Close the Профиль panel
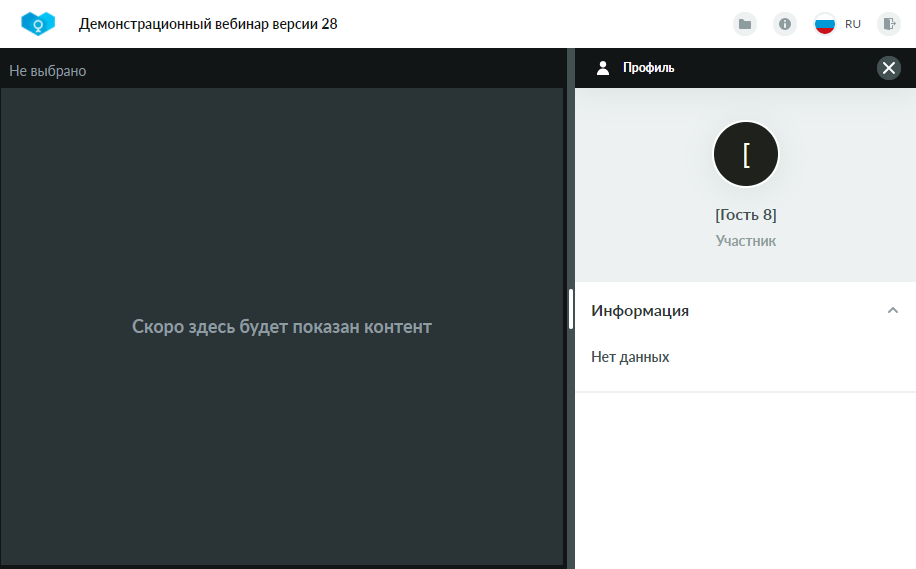Screen dimensions: 916x569 889,68
